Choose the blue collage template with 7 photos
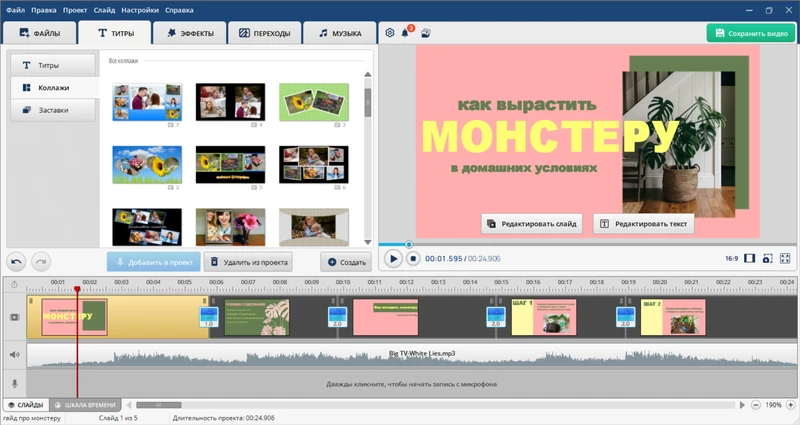The image size is (800, 425). pos(147,102)
